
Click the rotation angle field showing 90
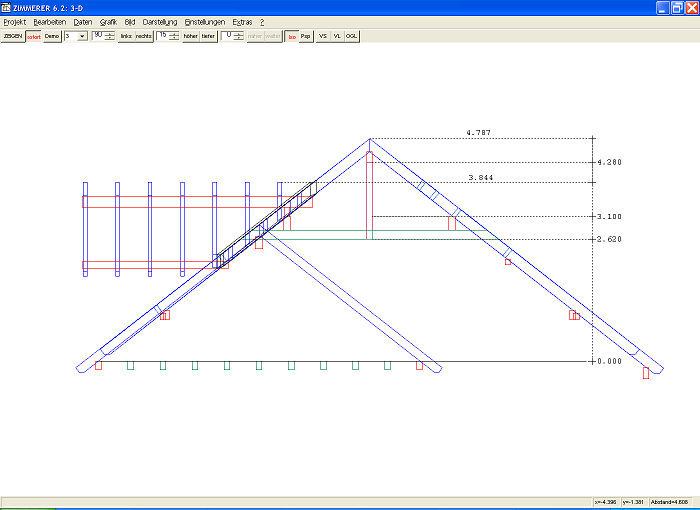98,35
